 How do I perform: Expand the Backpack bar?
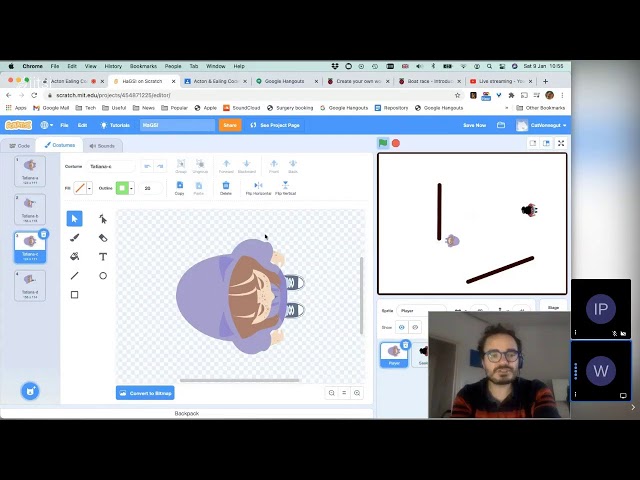click(187, 413)
